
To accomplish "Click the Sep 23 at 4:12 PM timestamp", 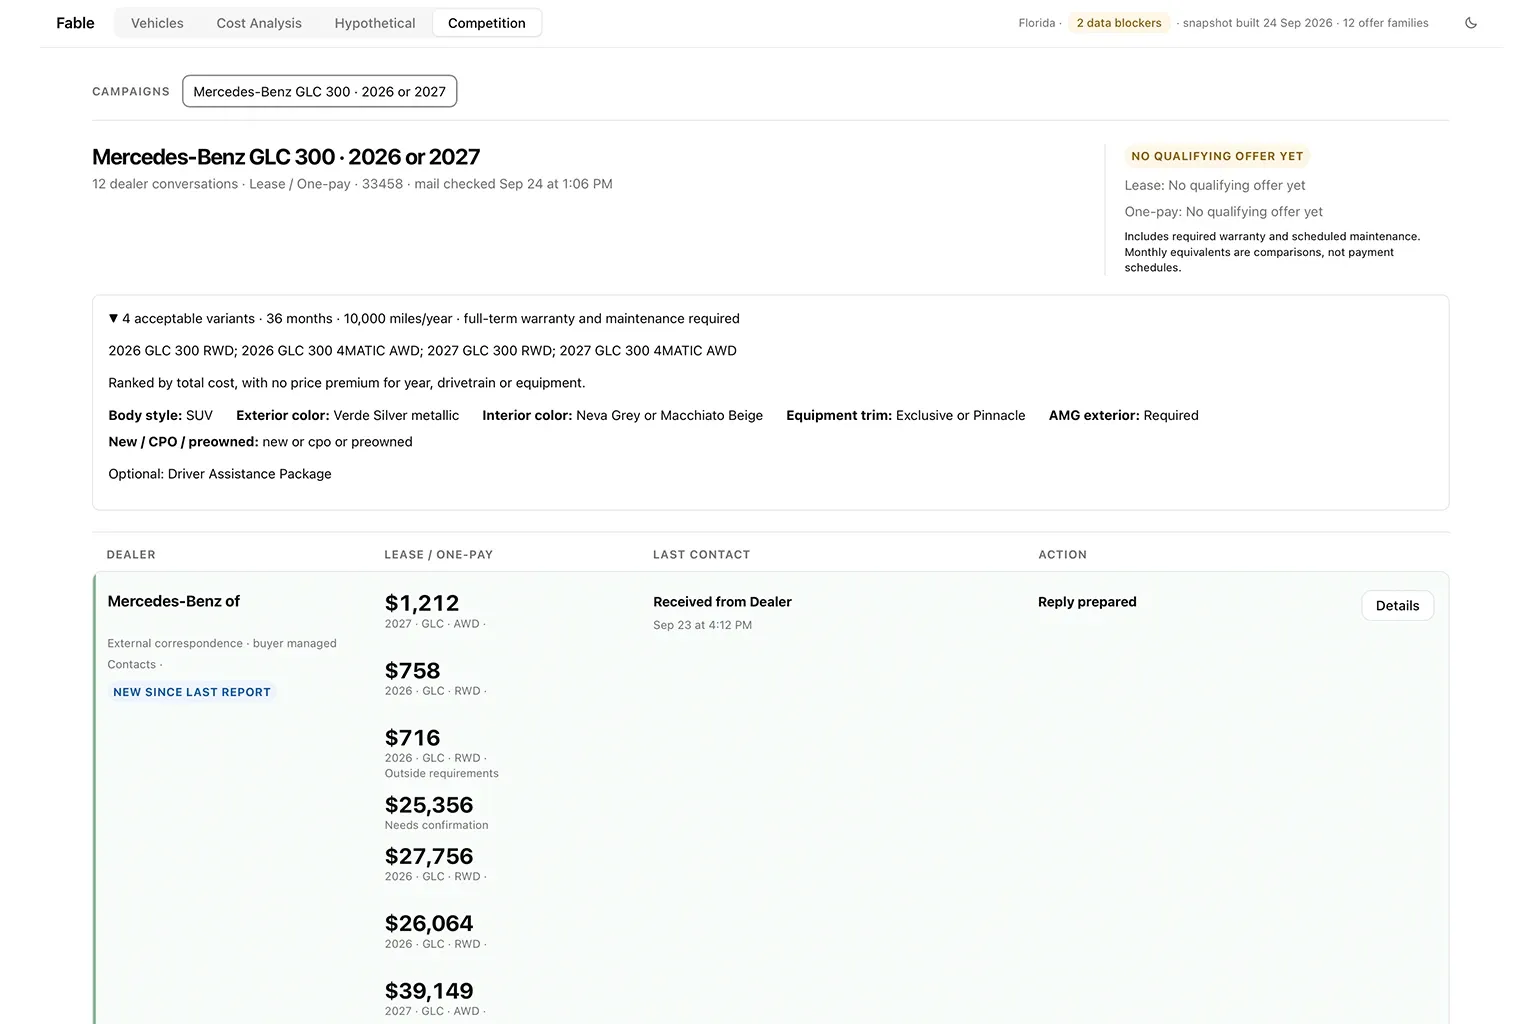I will click(702, 625).
